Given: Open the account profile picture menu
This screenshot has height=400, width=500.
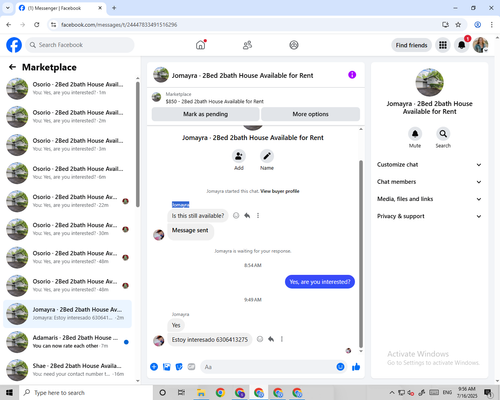Looking at the screenshot, I should click(480, 45).
